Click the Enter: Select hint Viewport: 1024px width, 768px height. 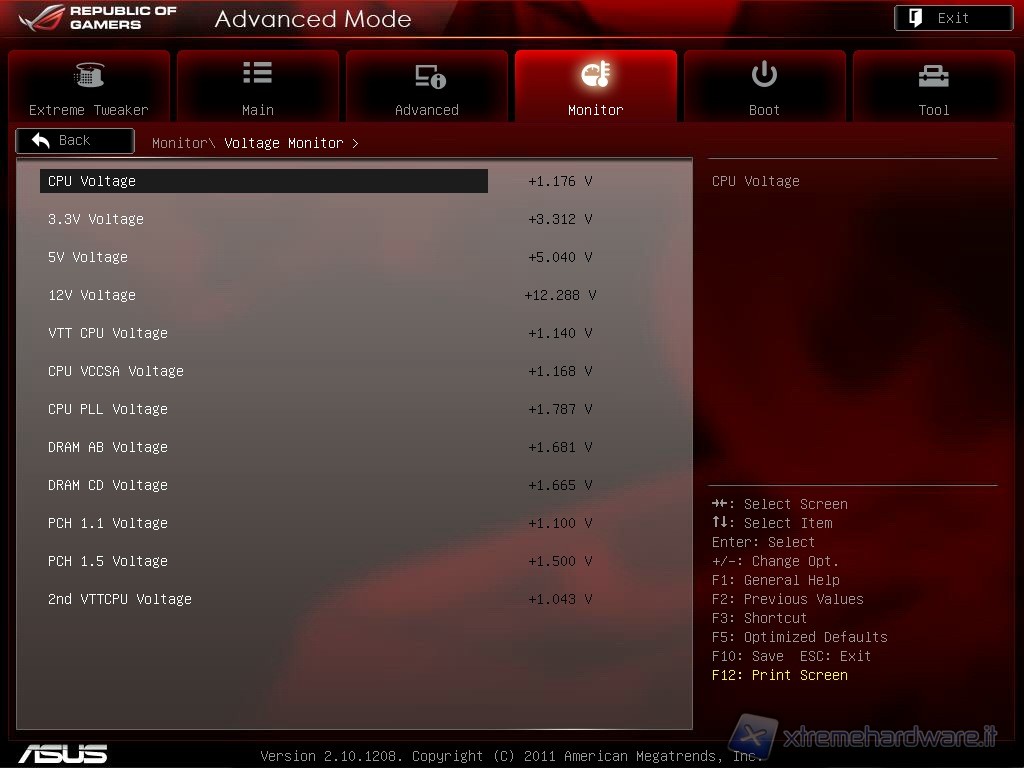click(763, 542)
